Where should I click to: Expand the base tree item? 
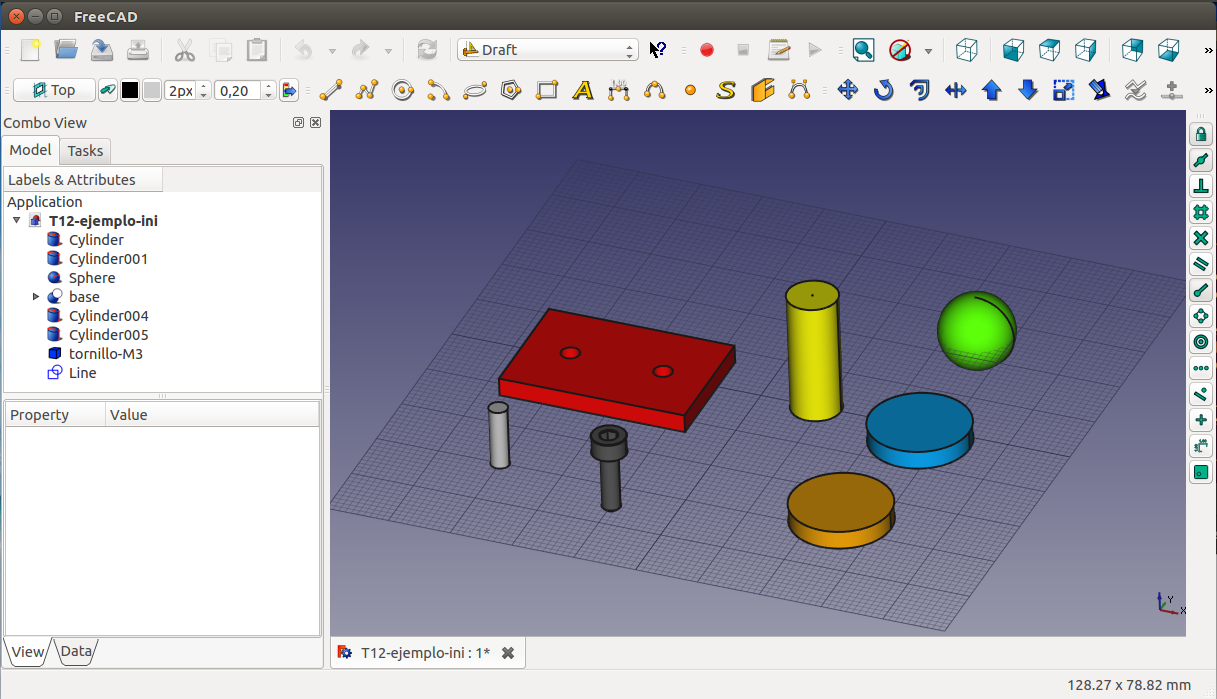pos(36,297)
